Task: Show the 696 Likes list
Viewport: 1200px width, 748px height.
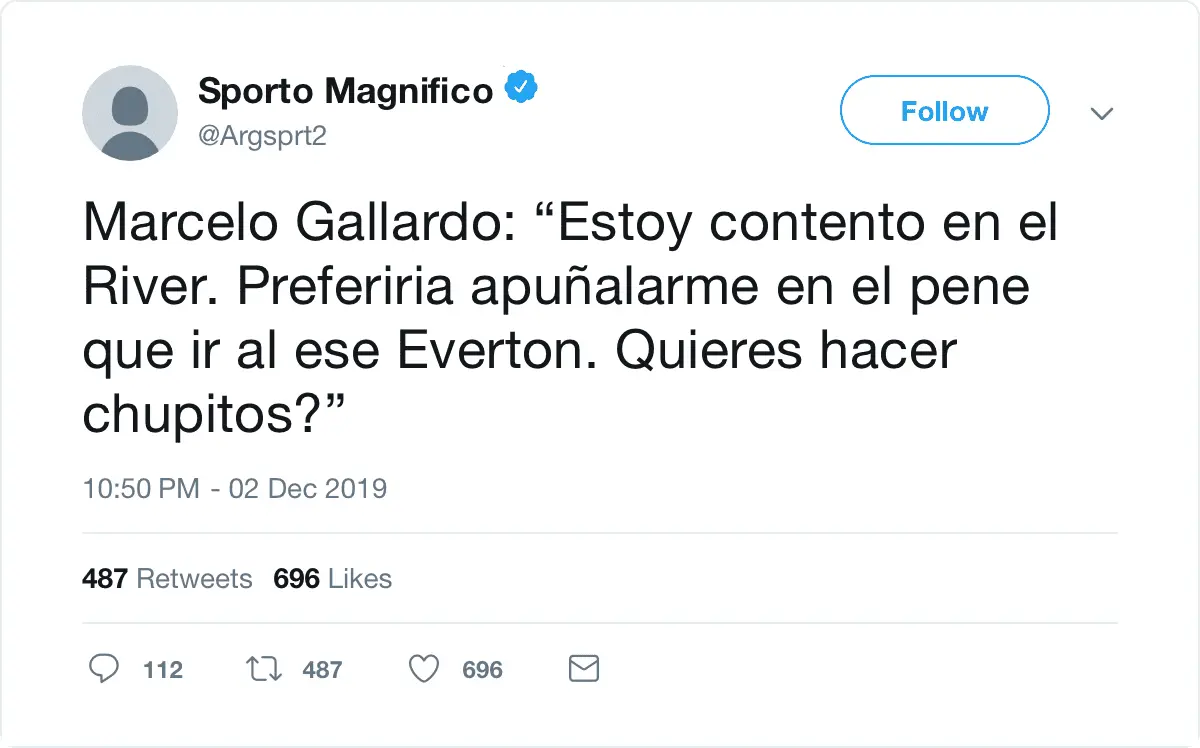Action: tap(332, 578)
